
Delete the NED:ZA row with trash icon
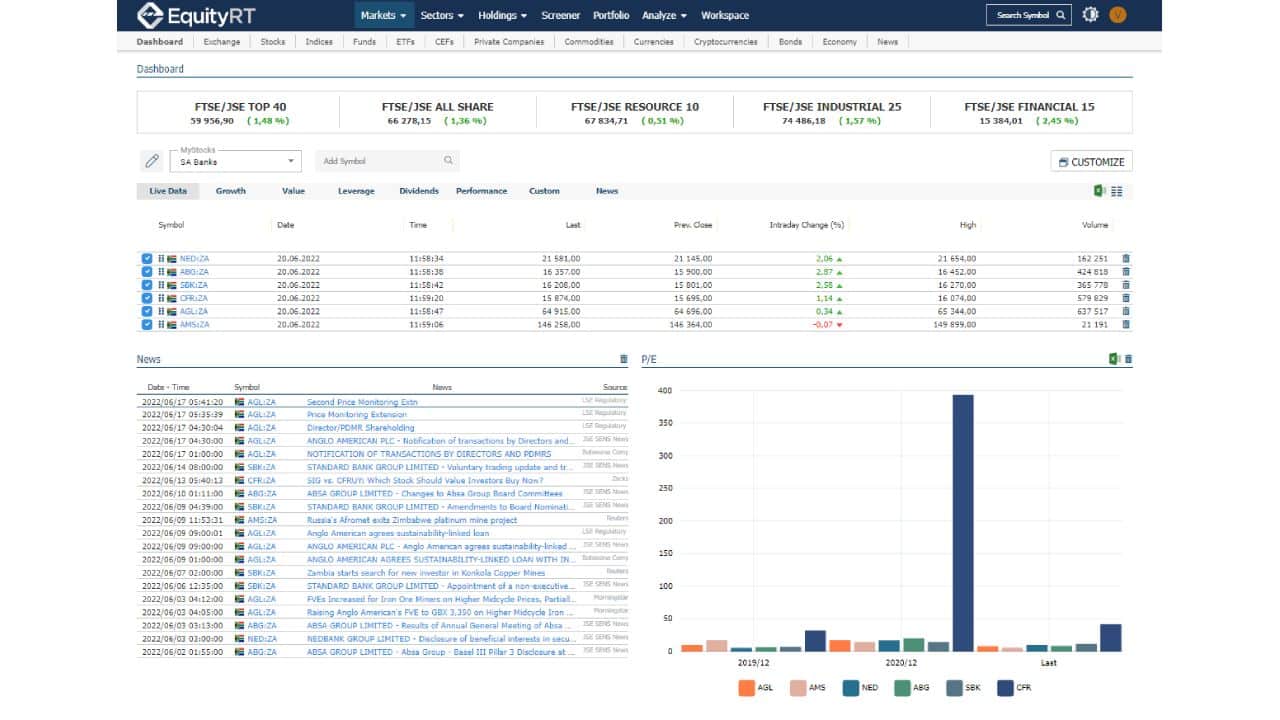coord(1126,259)
